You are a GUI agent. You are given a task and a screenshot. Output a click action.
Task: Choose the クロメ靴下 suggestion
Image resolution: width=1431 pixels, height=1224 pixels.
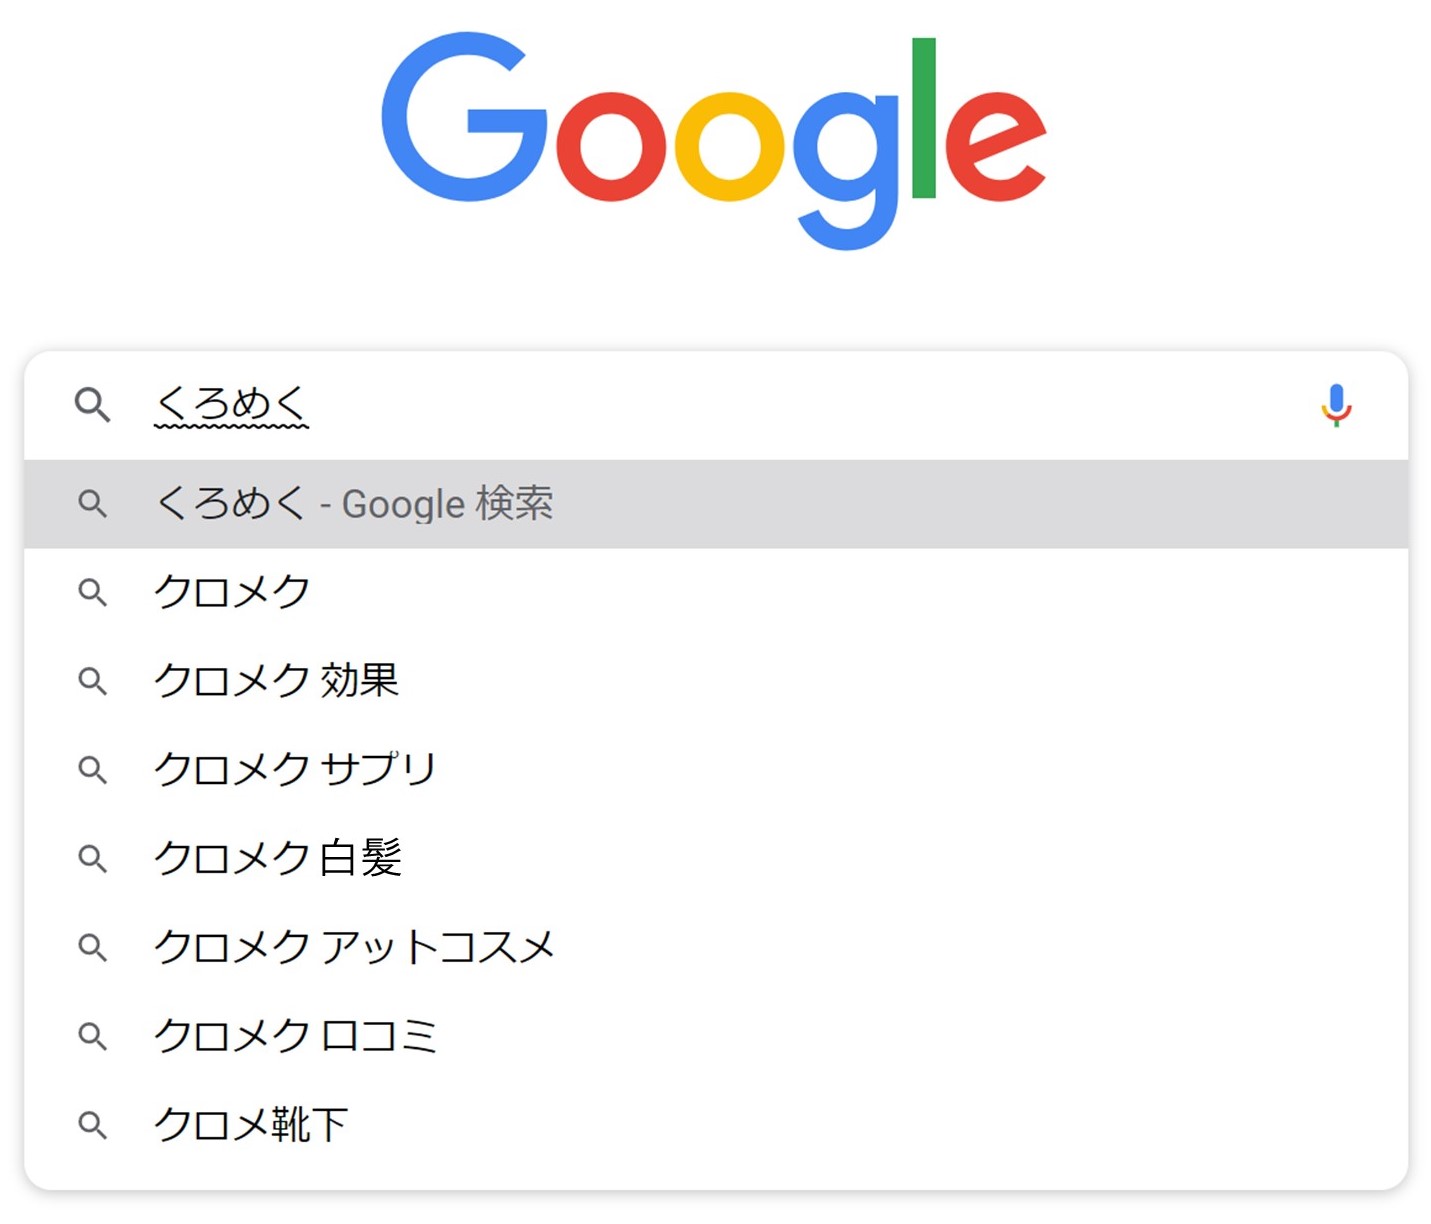tap(716, 1125)
